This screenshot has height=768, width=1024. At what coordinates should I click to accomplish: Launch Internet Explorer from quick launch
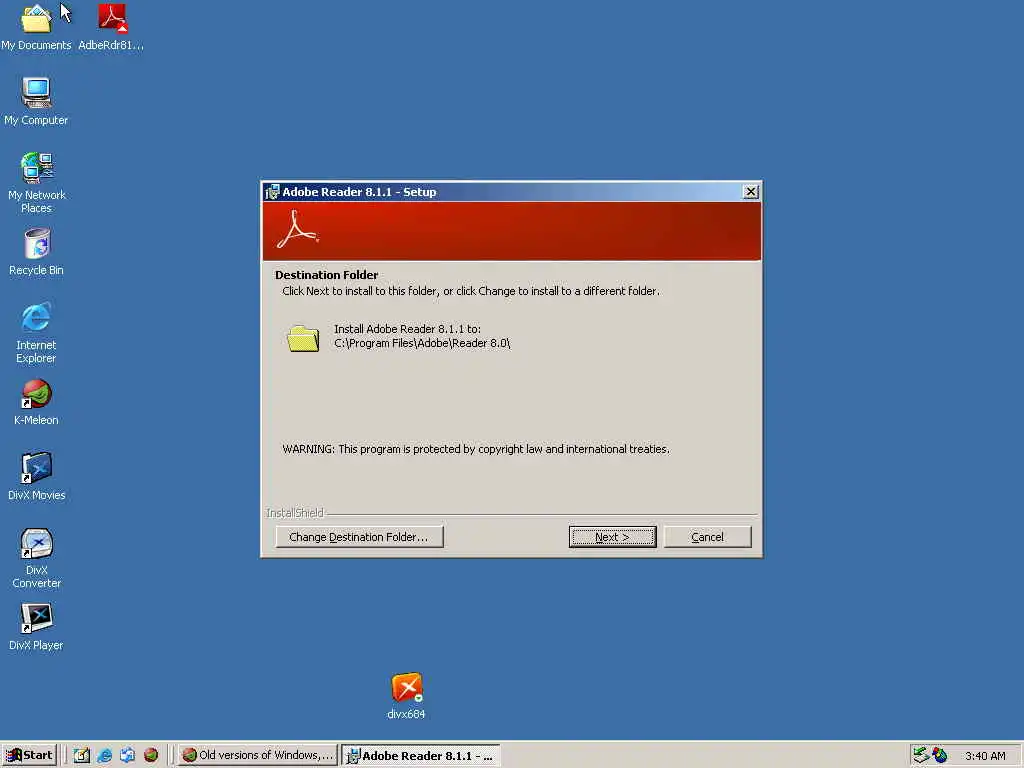pos(104,755)
